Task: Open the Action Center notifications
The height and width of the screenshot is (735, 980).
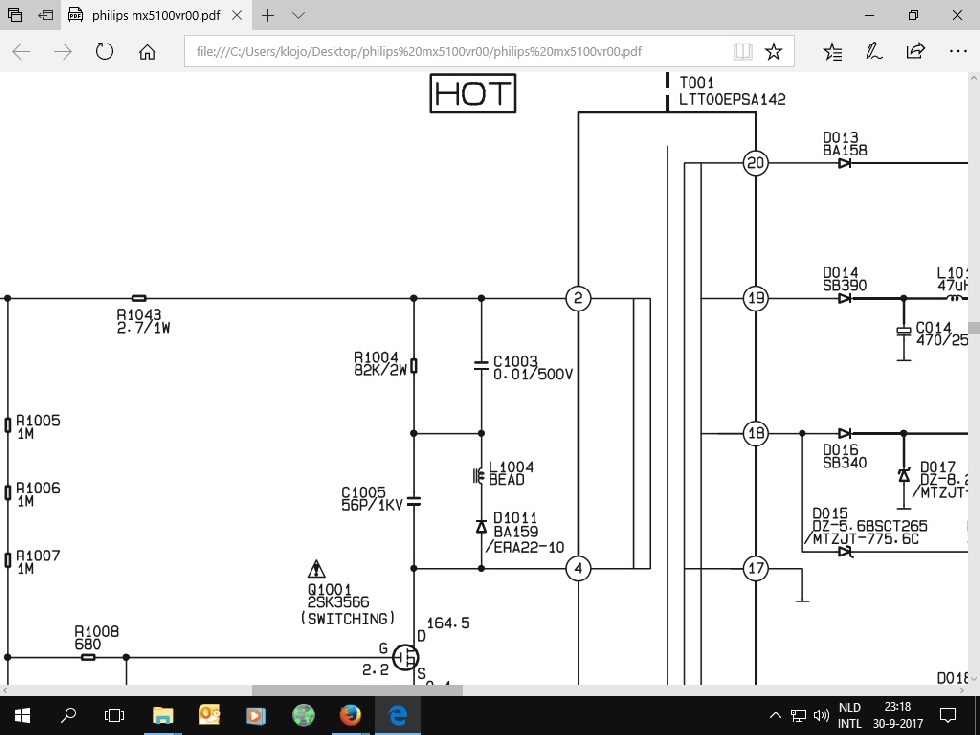Action: point(949,715)
